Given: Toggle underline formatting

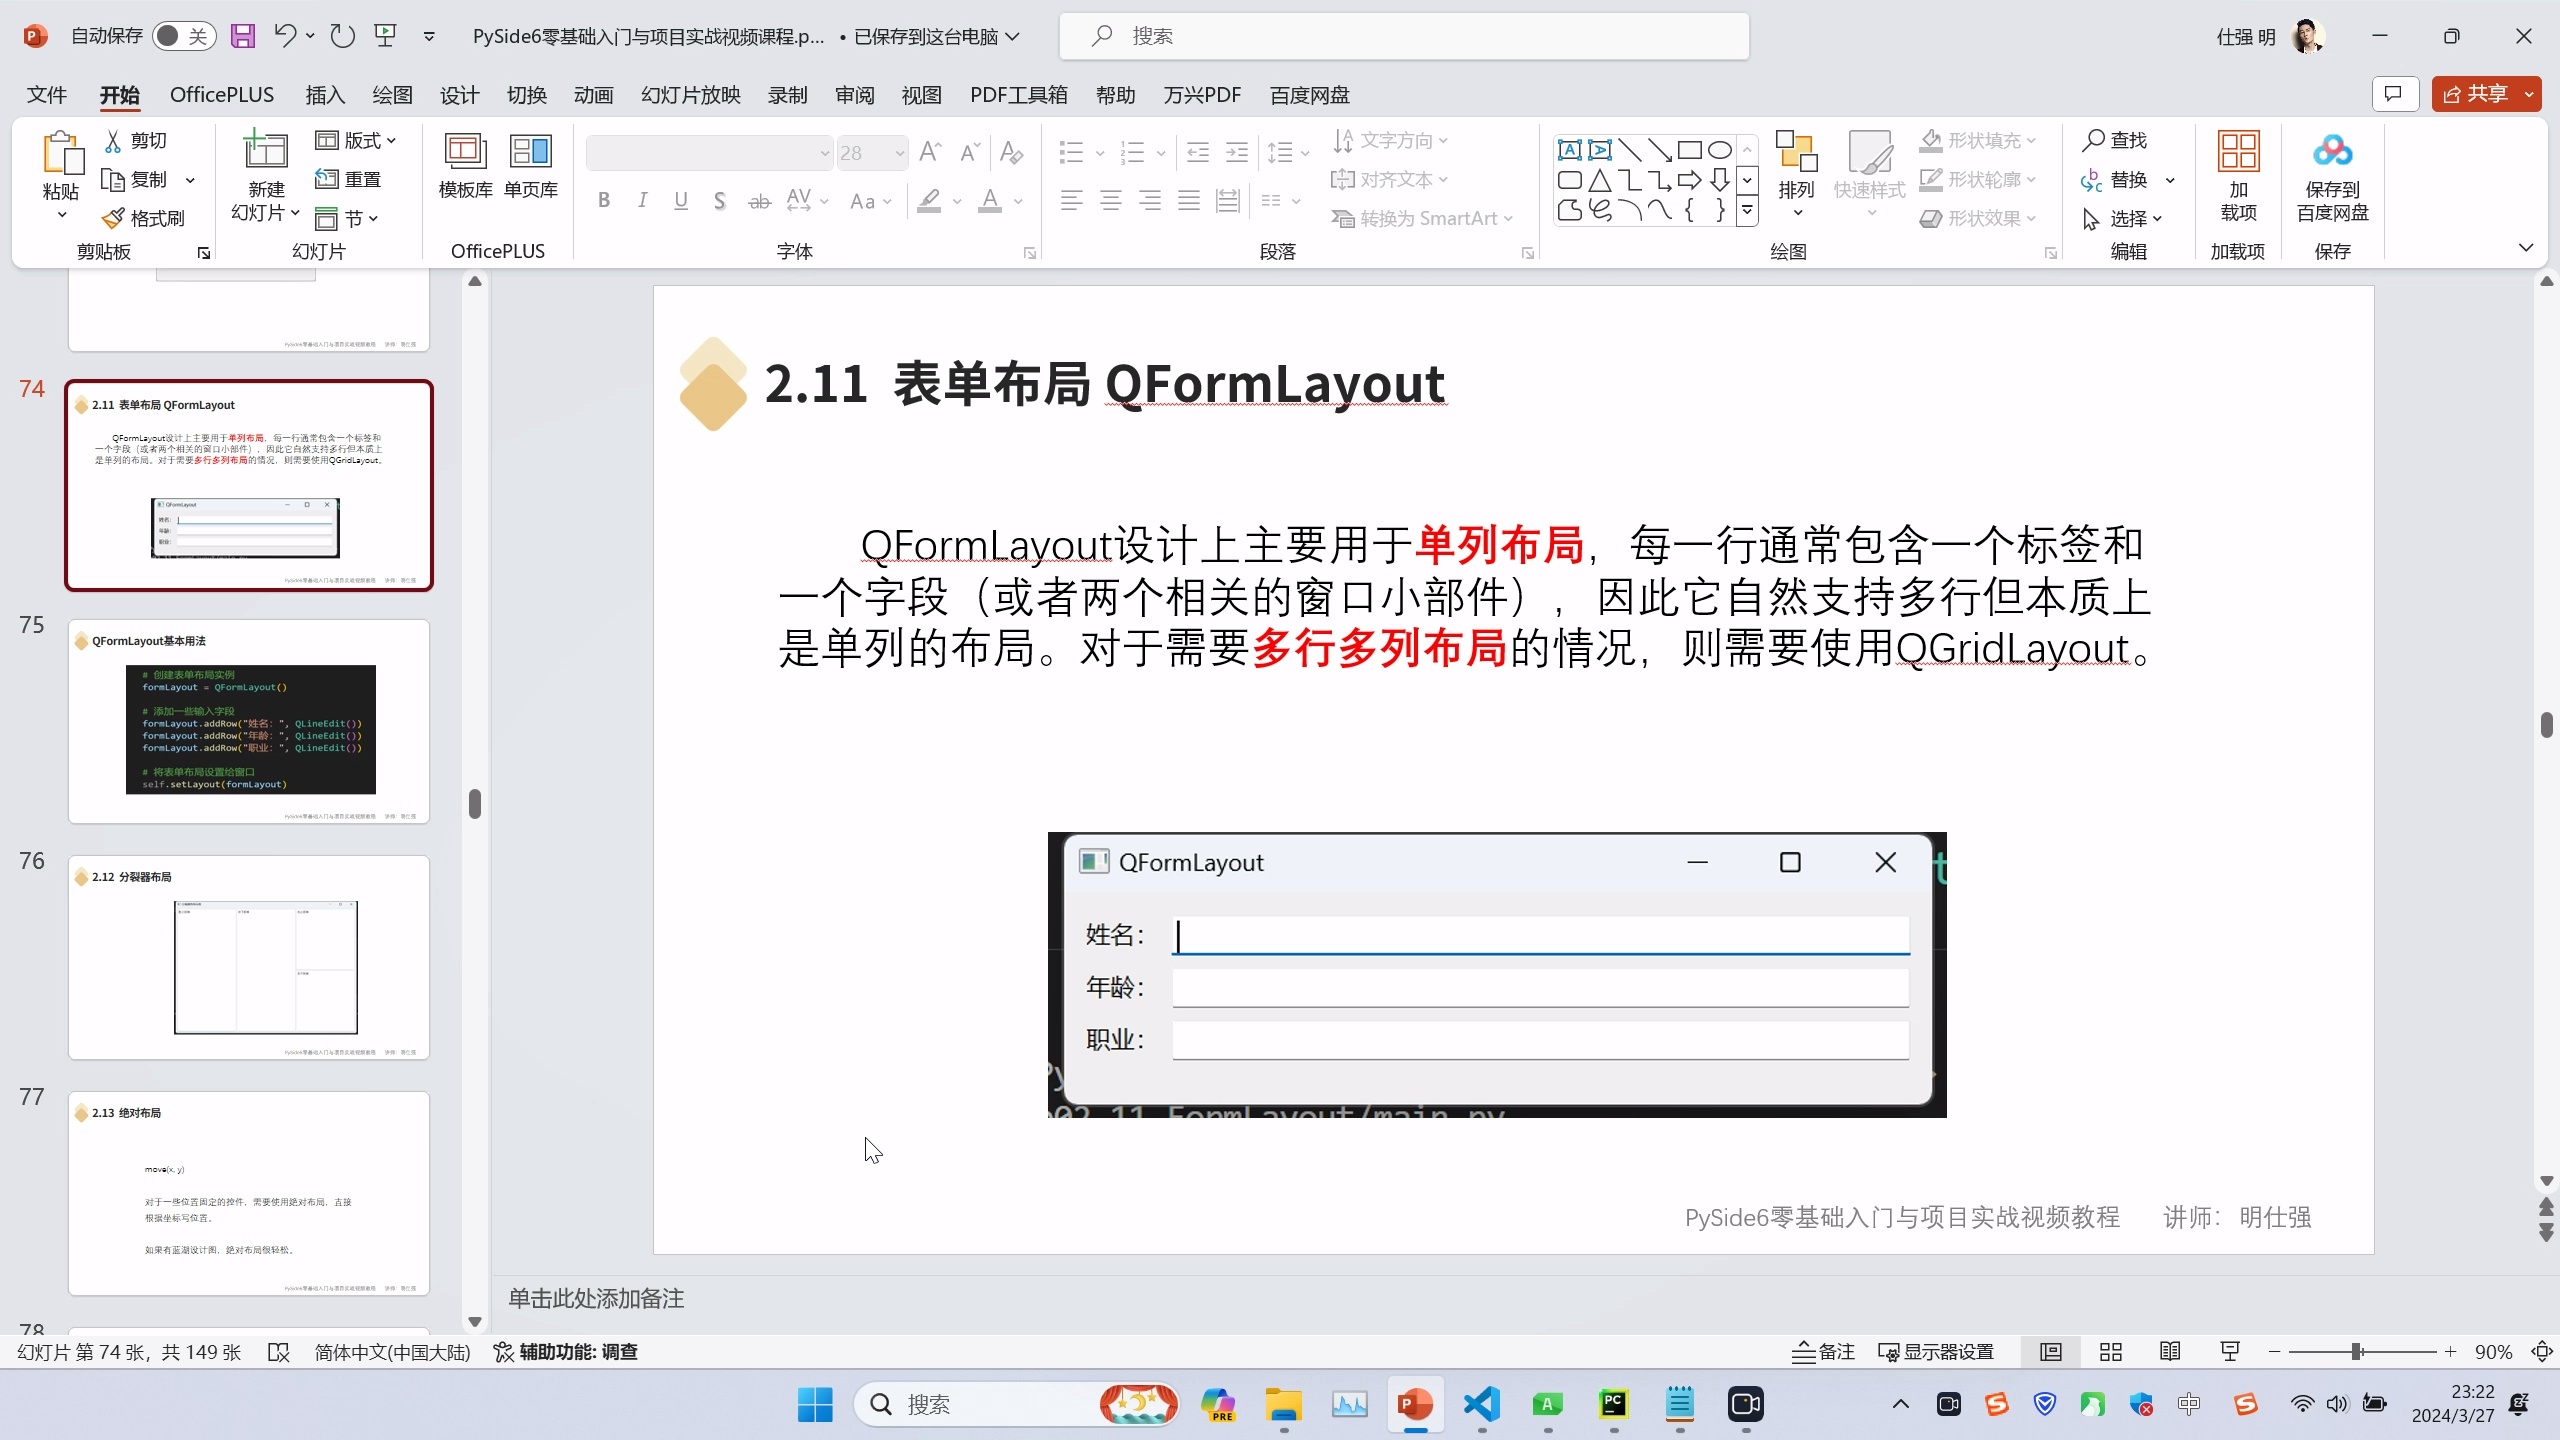Looking at the screenshot, I should click(680, 200).
